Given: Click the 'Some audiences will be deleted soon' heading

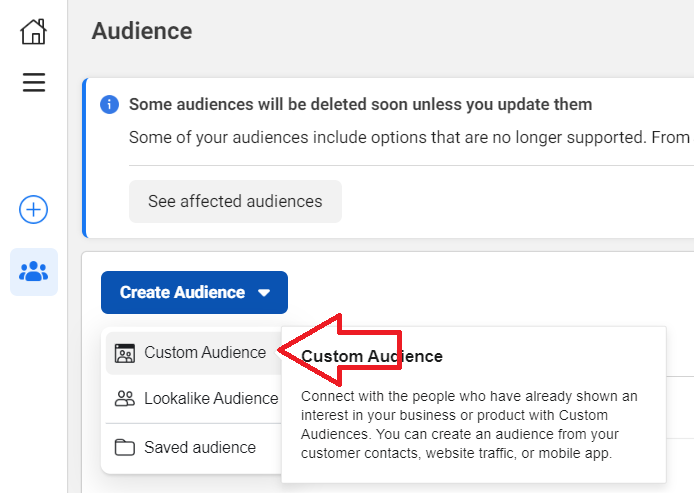Looking at the screenshot, I should coord(361,105).
